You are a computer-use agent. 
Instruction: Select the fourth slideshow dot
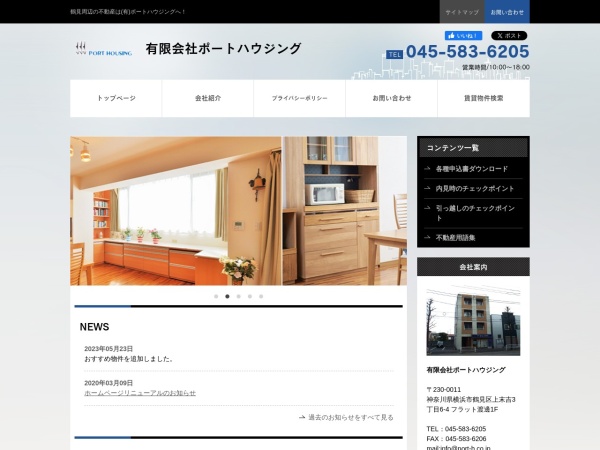pyautogui.click(x=249, y=296)
